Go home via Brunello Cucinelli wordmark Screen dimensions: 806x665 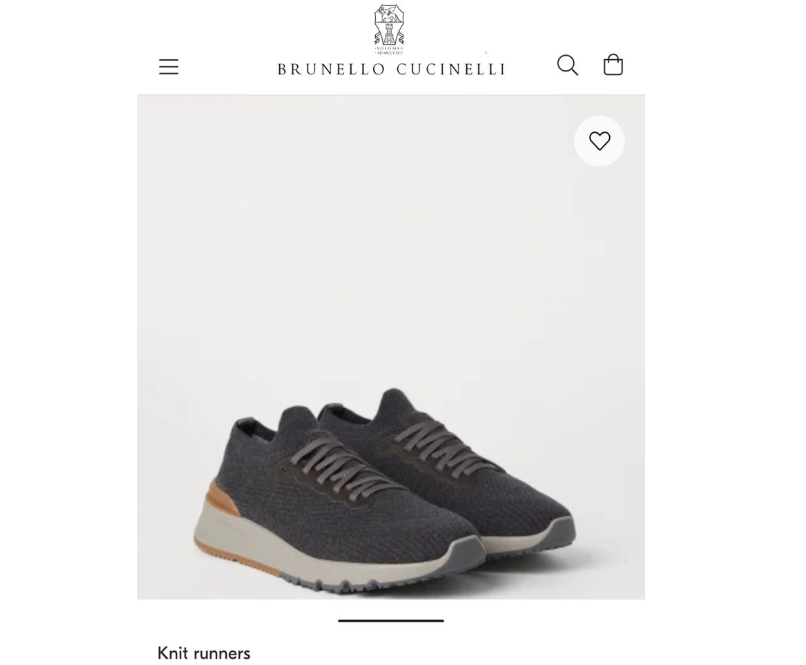coord(391,69)
